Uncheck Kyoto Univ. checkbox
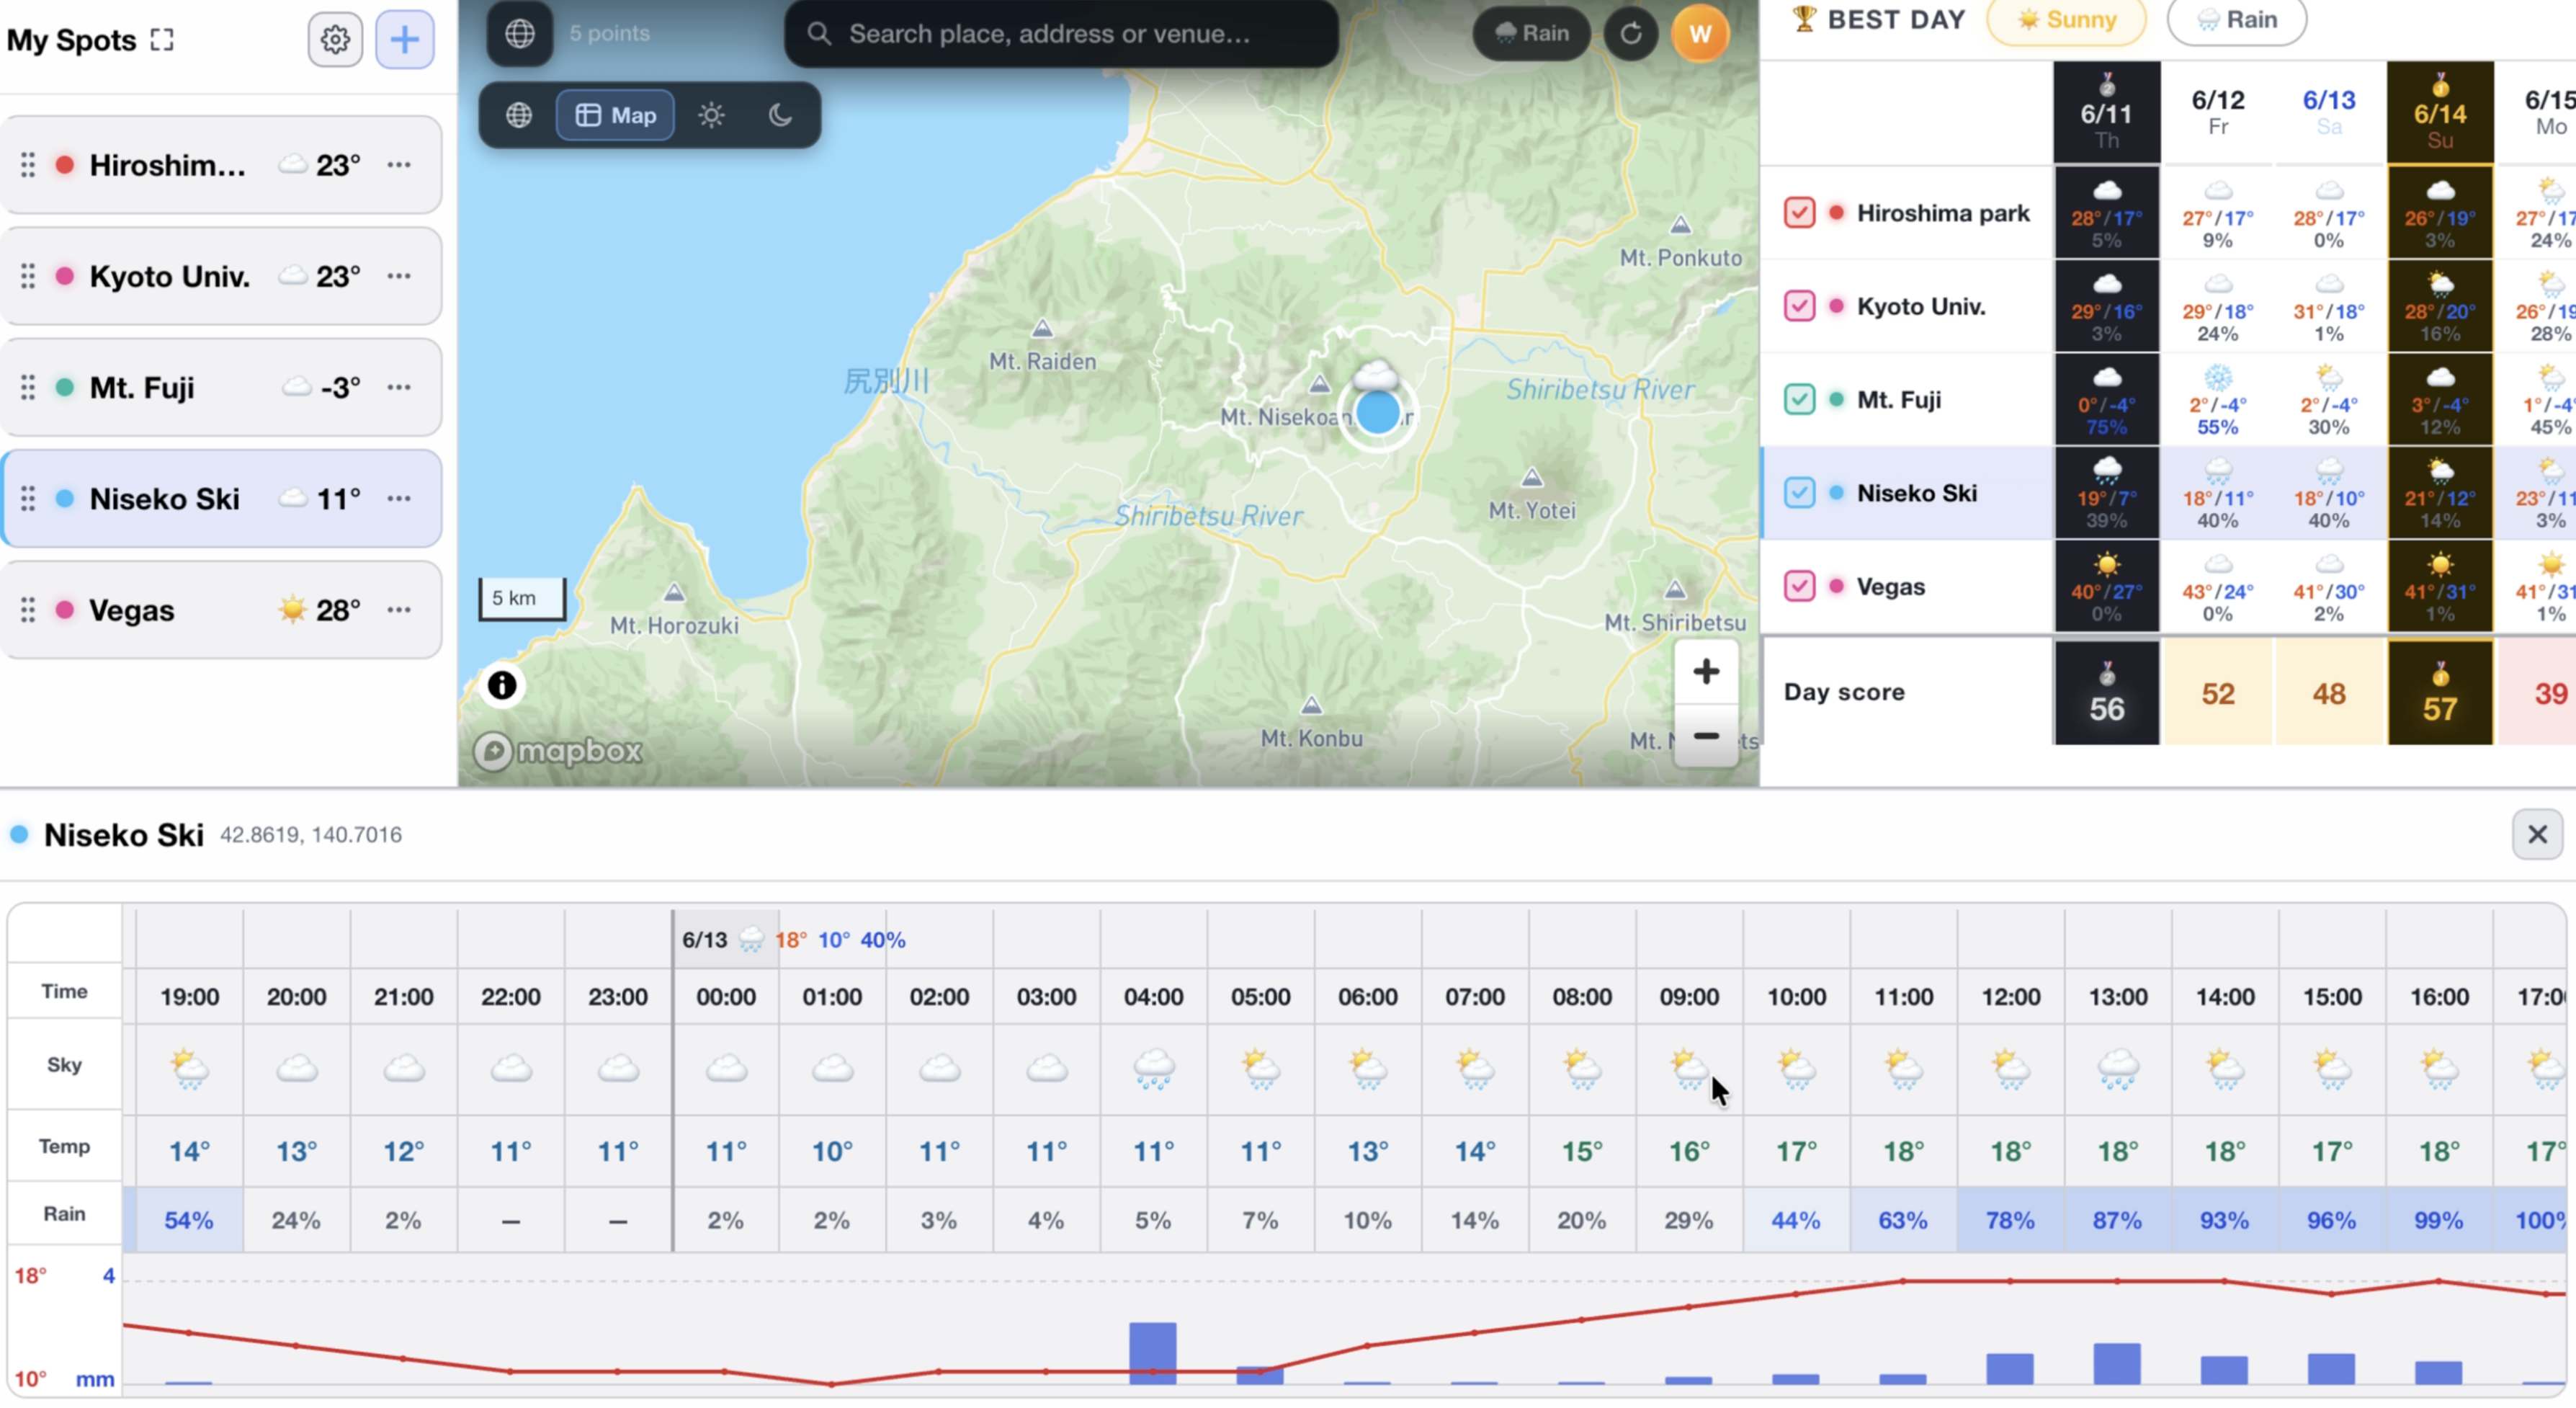The height and width of the screenshot is (1408, 2576). [x=1799, y=306]
